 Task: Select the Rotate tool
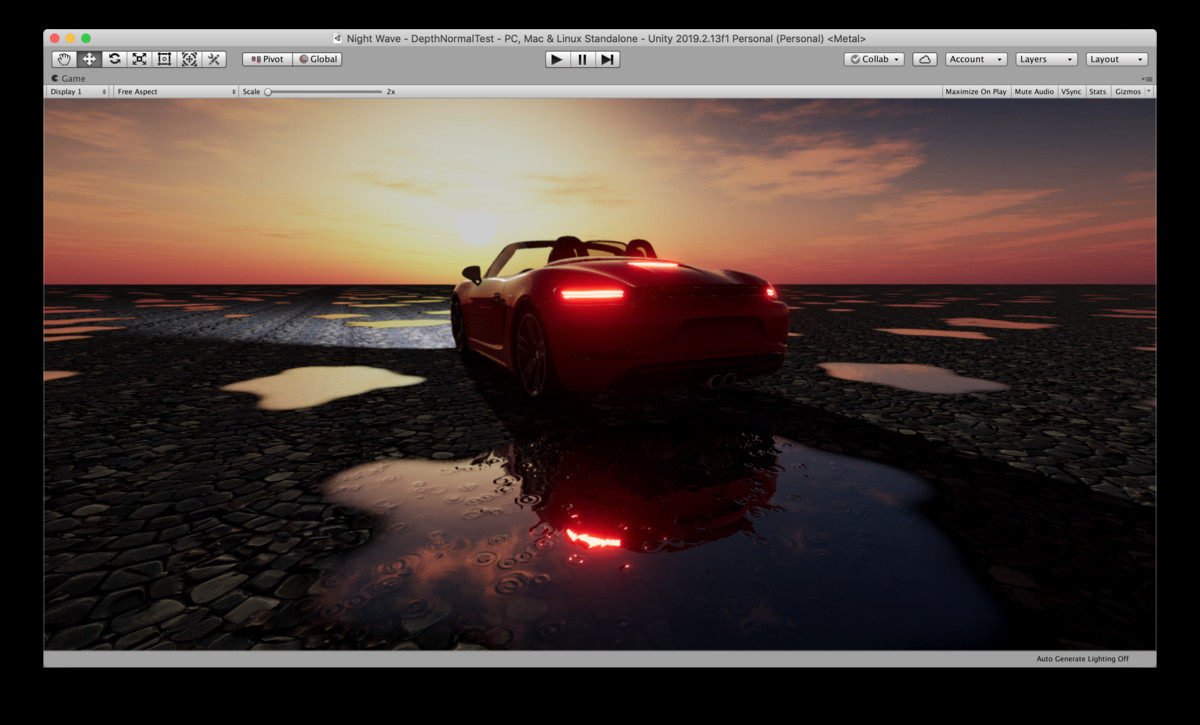pyautogui.click(x=113, y=58)
